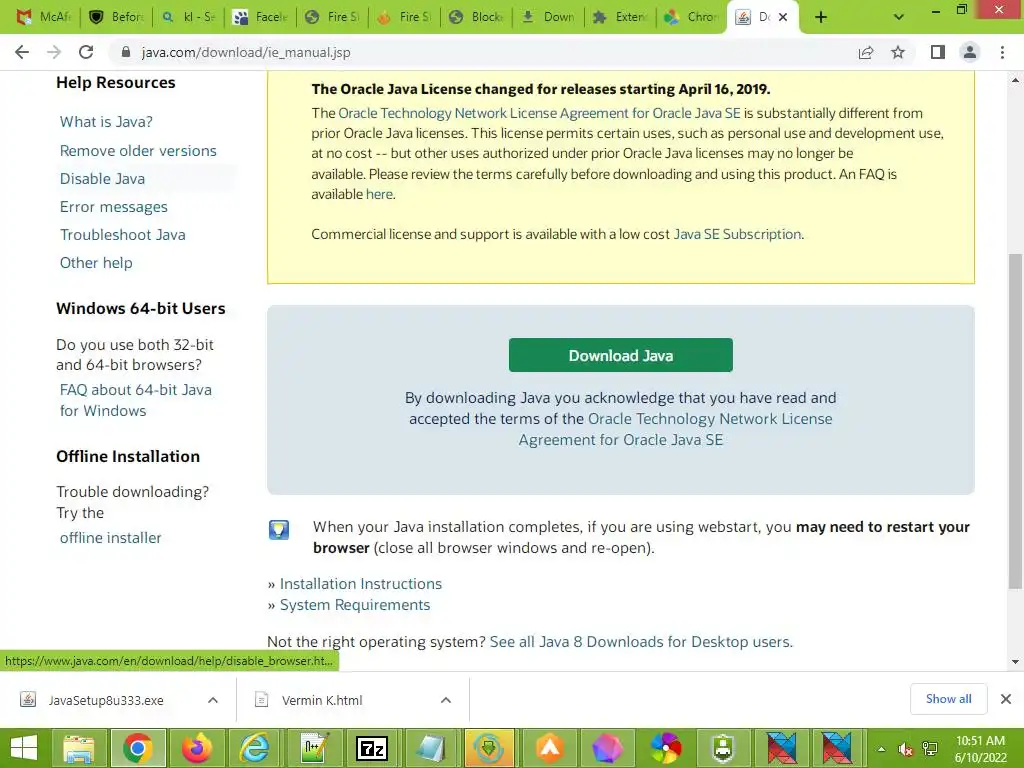Open the taskbar clock and date
The image size is (1024, 768).
[x=981, y=749]
